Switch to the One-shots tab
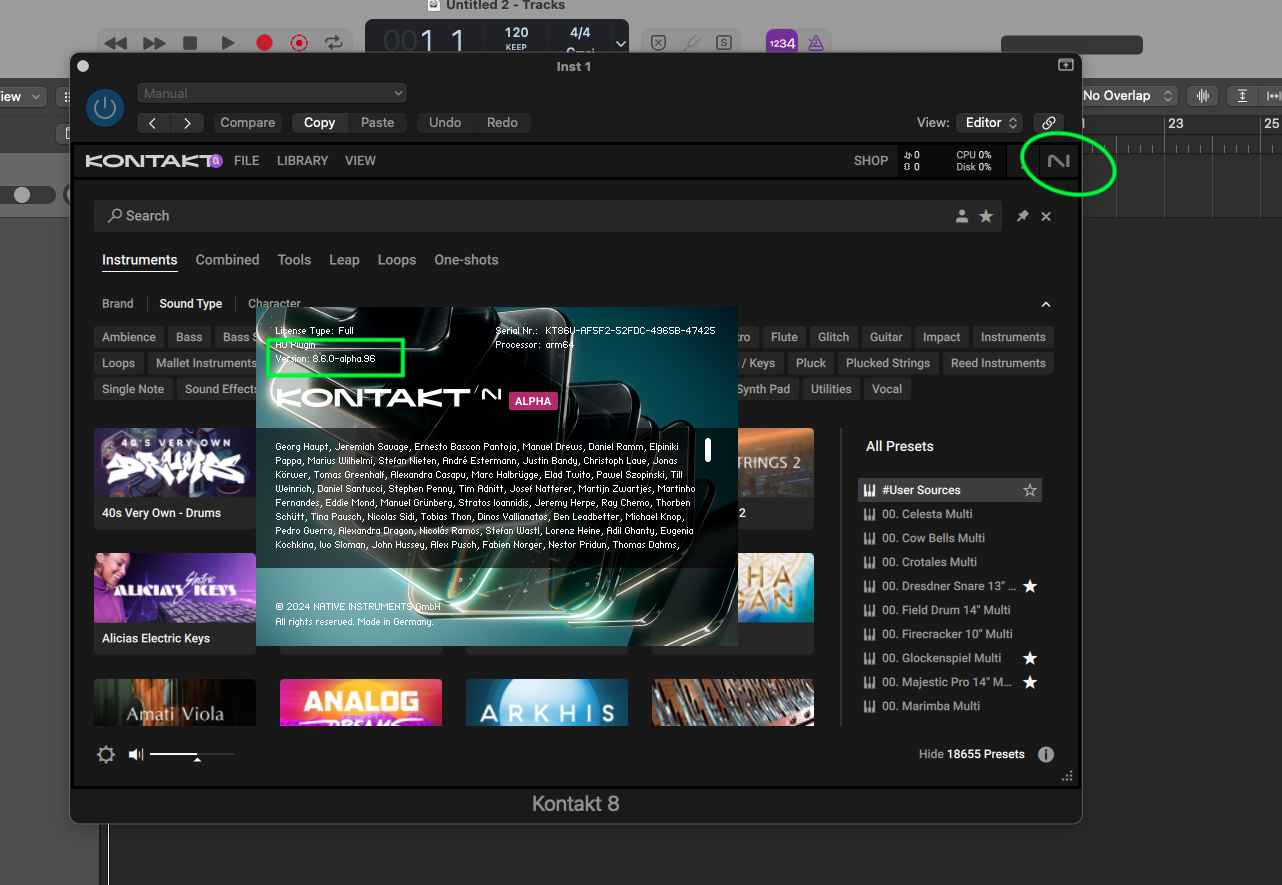The width and height of the screenshot is (1282, 885). tap(466, 260)
